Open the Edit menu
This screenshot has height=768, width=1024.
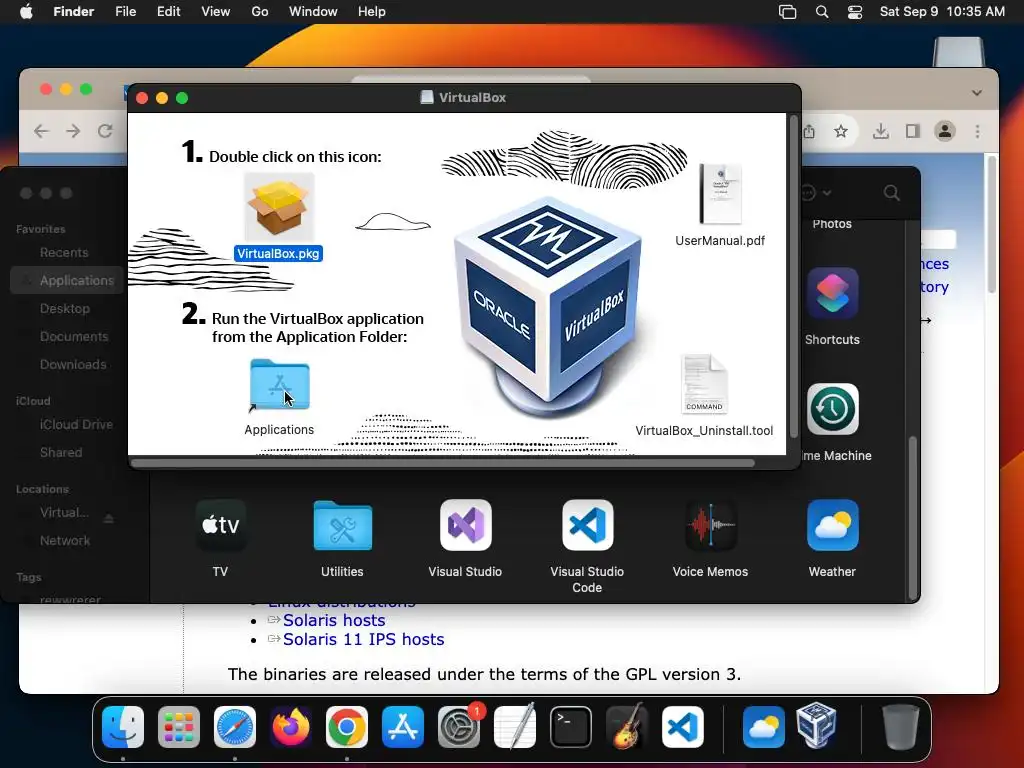click(x=168, y=12)
